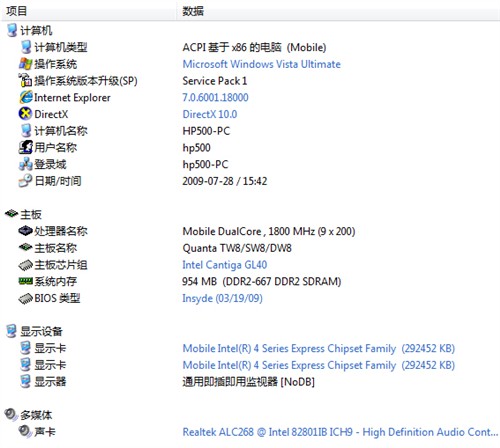Screen dimensions: 500x448
Task: Select the 计算机 group label
Action: point(36,30)
